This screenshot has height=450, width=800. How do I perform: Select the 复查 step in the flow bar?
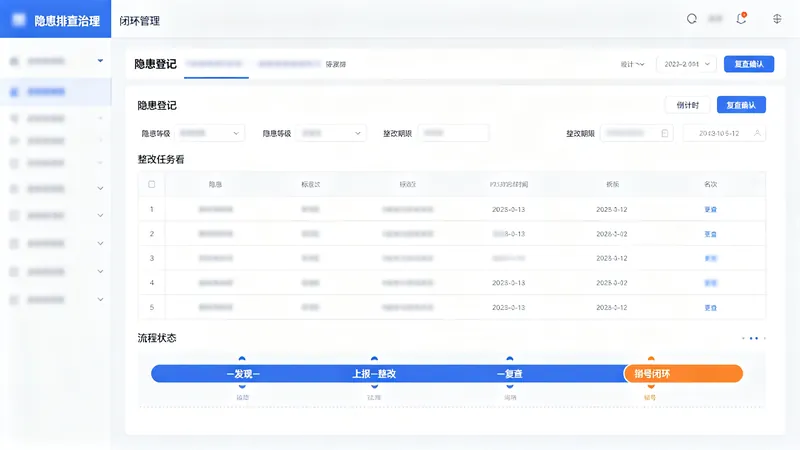[x=510, y=374]
